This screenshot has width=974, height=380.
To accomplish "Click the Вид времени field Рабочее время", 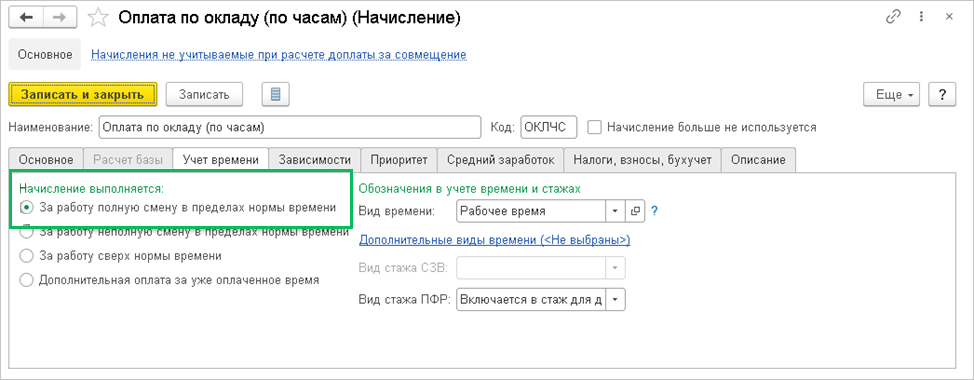I will tap(530, 211).
